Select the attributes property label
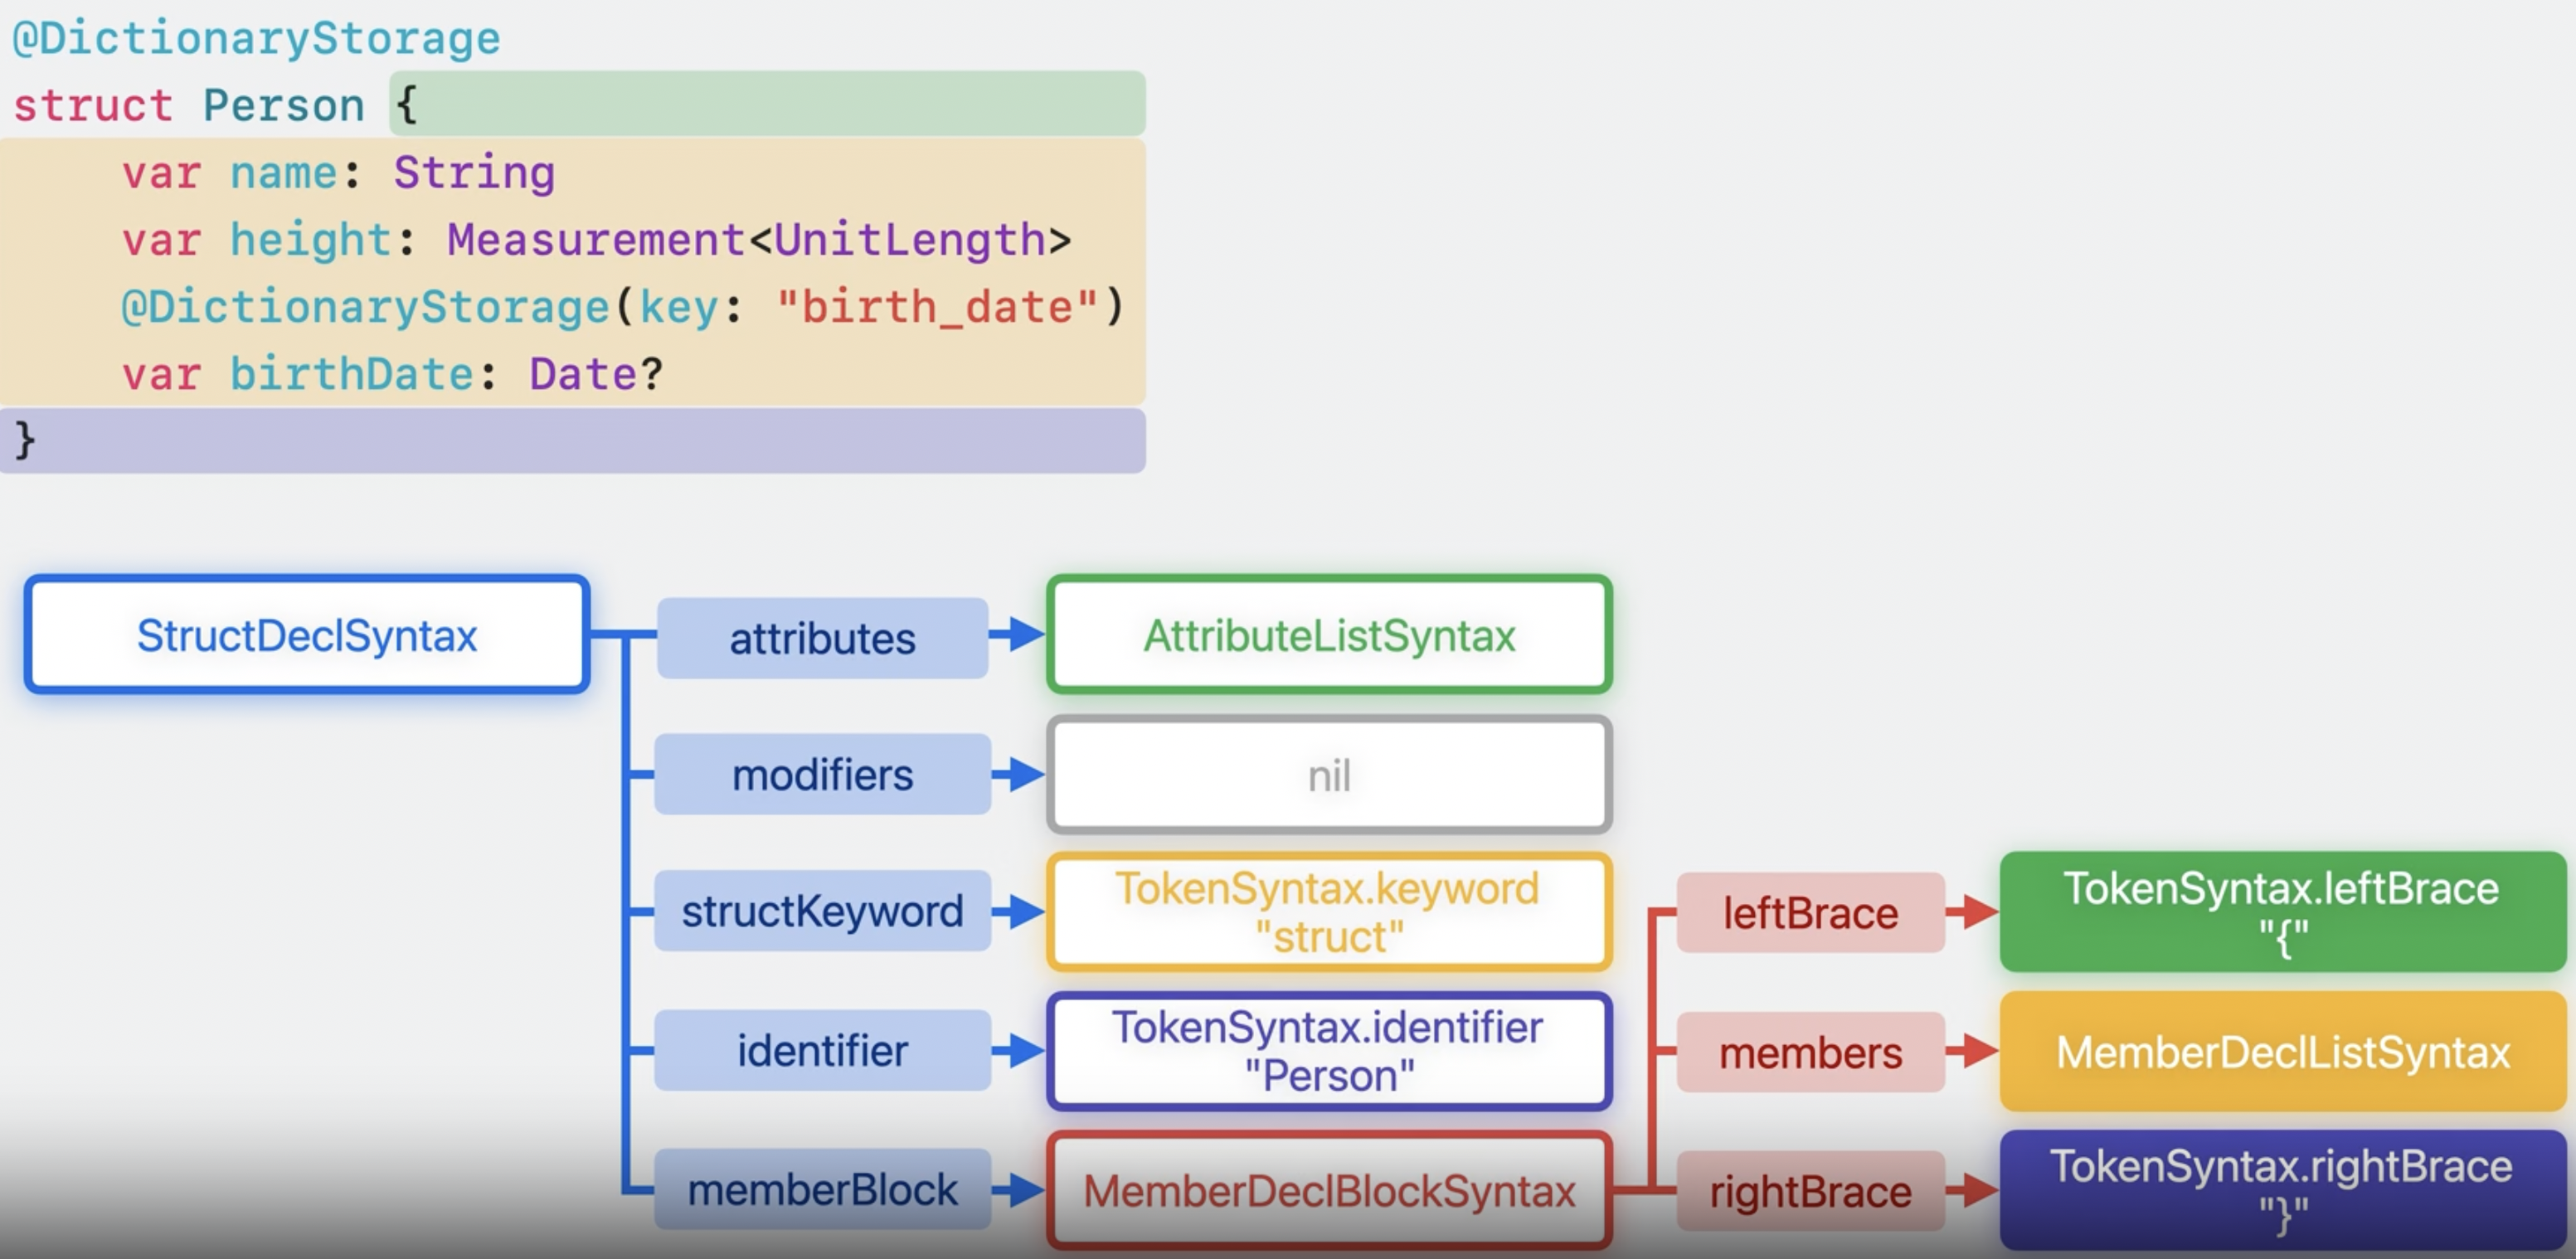 (x=822, y=638)
